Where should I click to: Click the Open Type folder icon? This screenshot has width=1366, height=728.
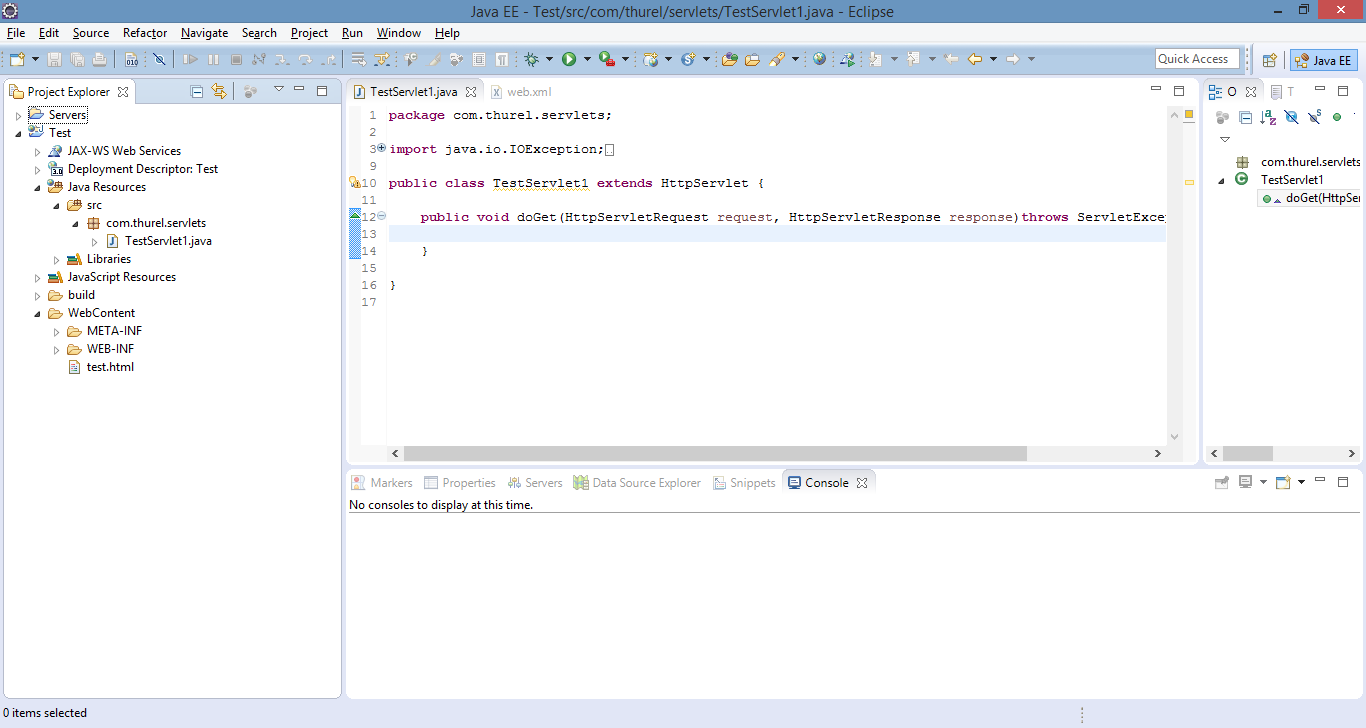click(729, 60)
